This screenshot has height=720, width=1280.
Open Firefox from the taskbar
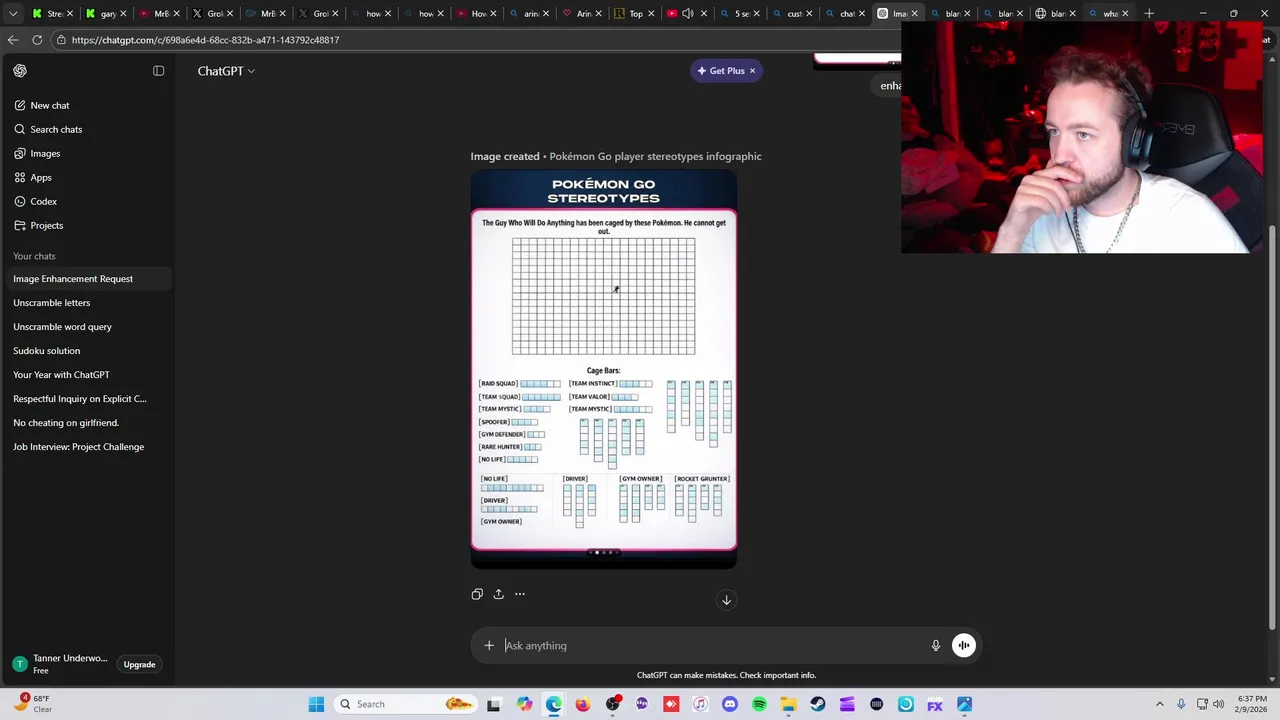(583, 704)
